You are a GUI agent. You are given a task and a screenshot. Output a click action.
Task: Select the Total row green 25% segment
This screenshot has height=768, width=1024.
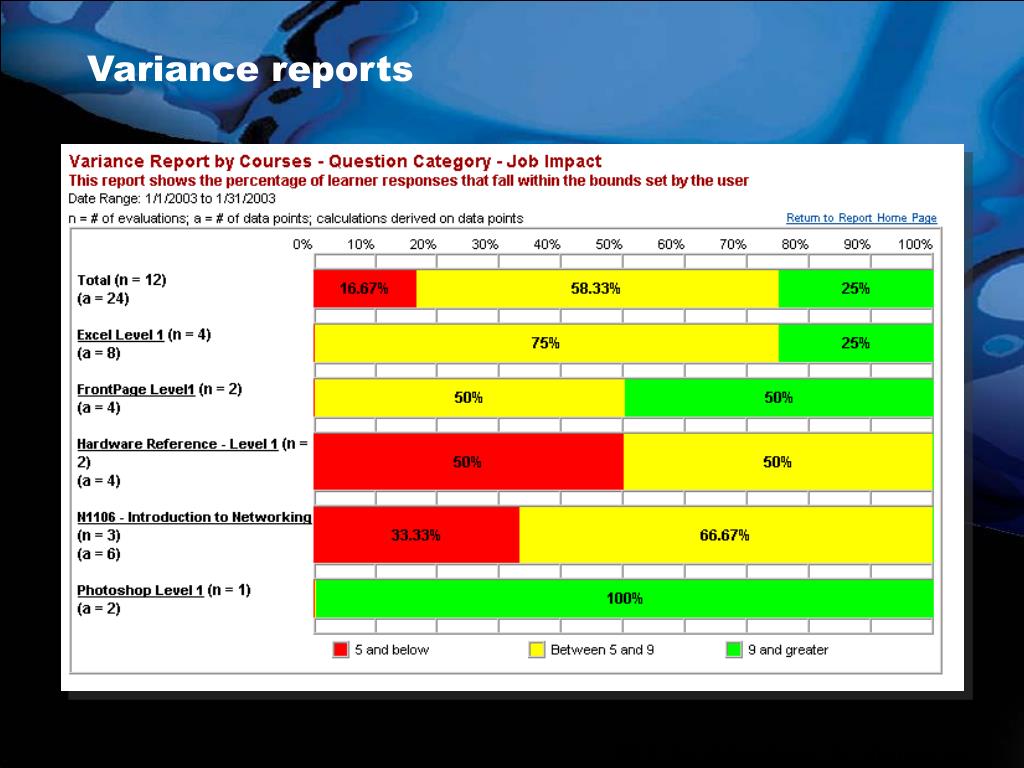856,289
